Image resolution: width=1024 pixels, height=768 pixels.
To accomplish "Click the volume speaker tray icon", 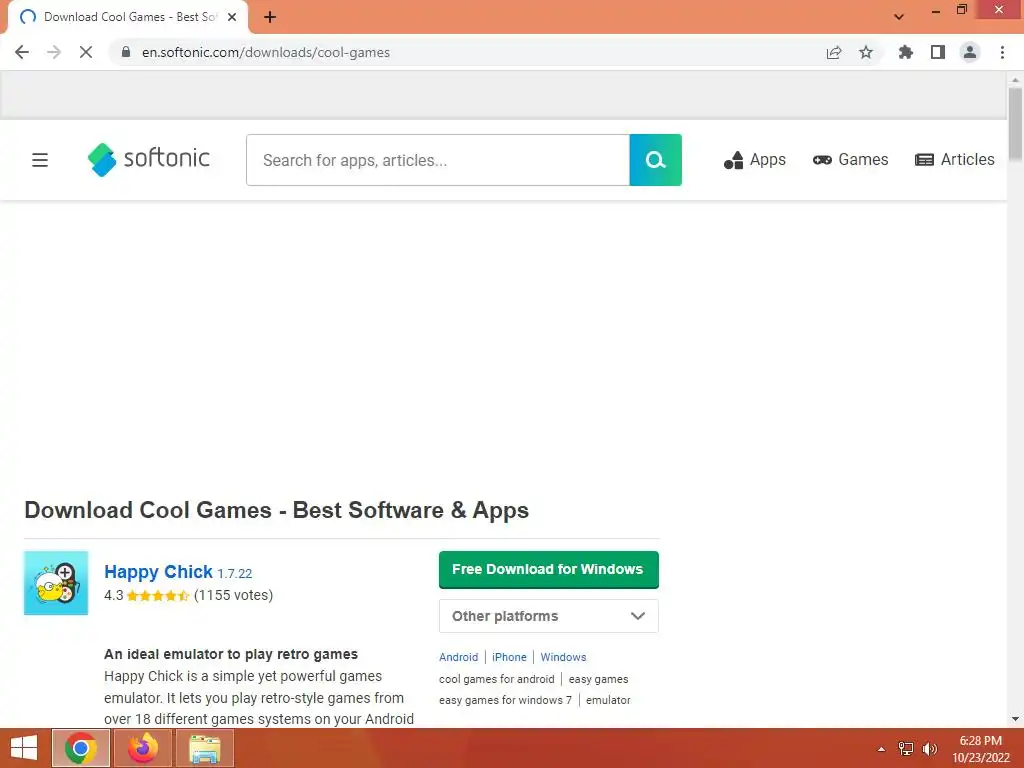I will click(x=929, y=749).
